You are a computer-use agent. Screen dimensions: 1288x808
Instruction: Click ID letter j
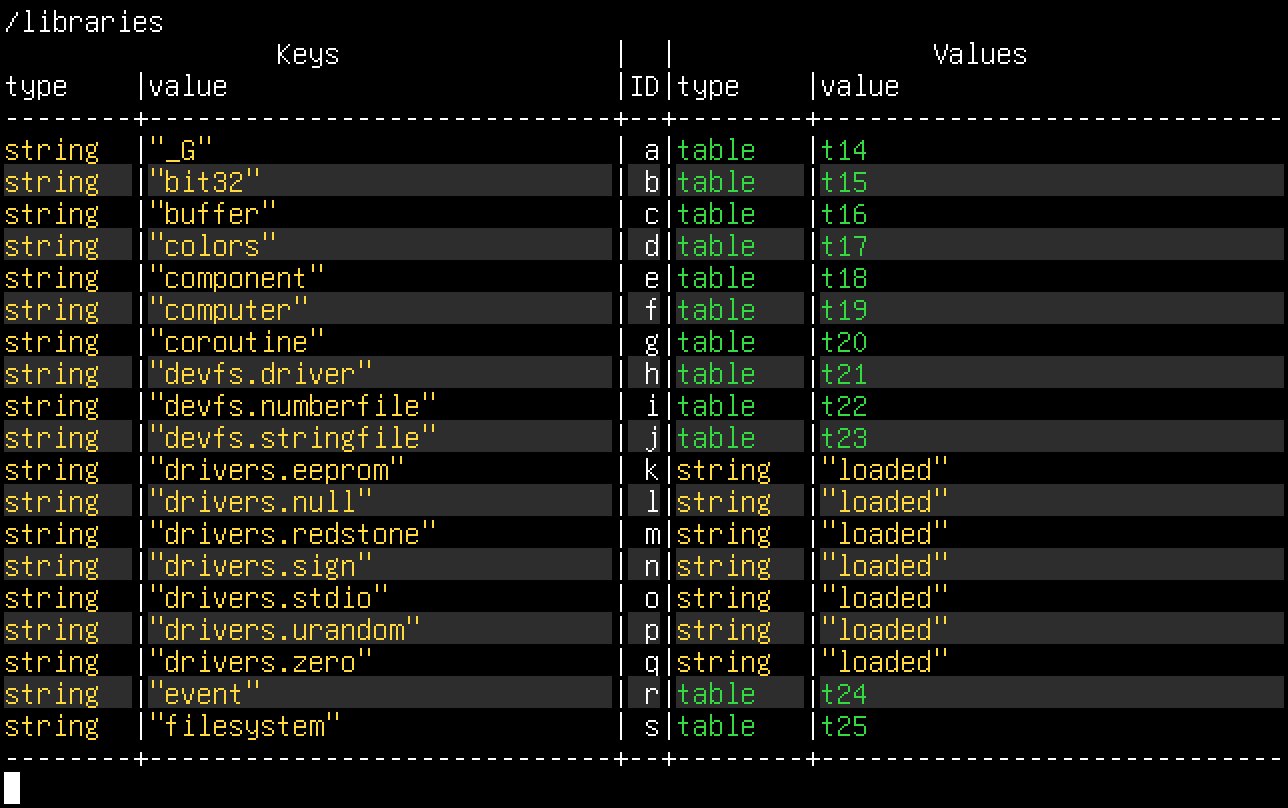(x=652, y=438)
